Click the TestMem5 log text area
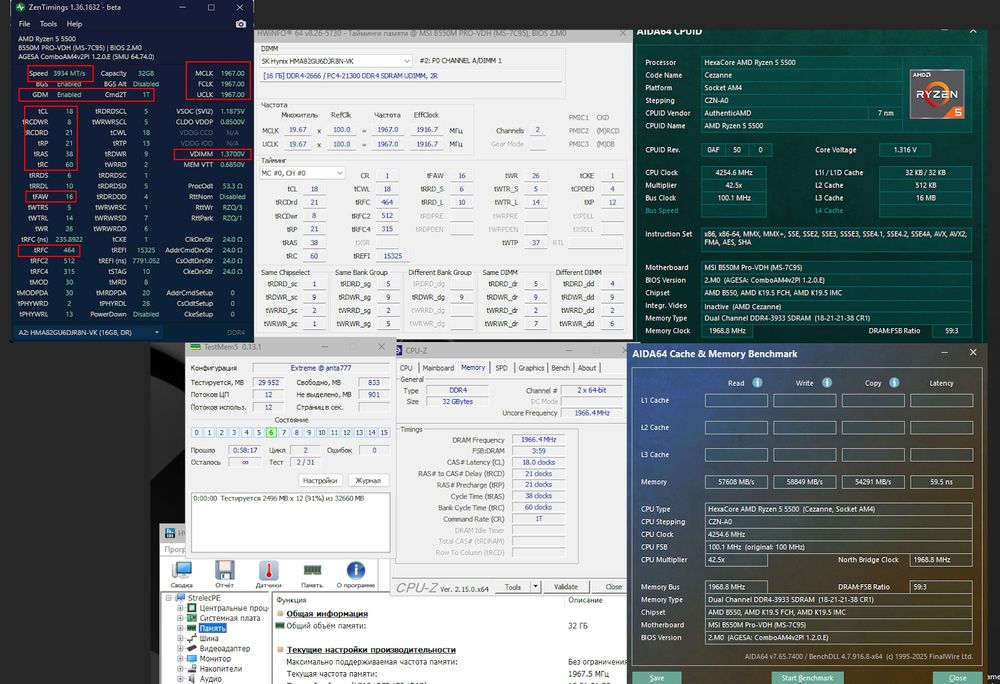Viewport: 1000px width, 684px height. point(291,522)
